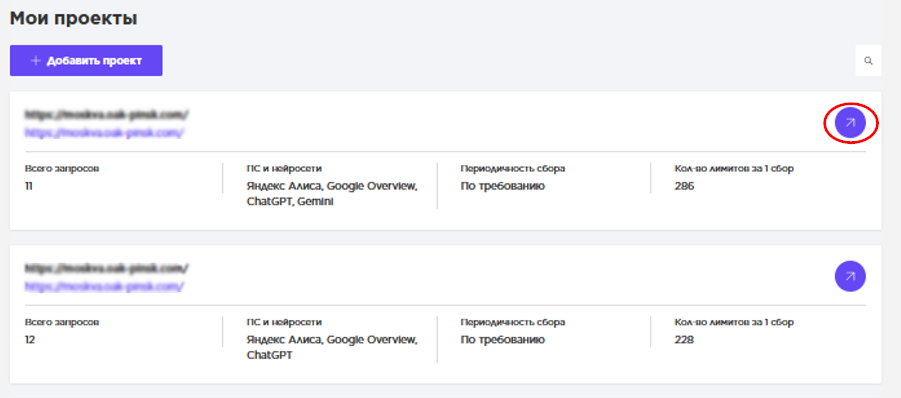Screen dimensions: 901x398
Task: Click the limit value 228
Action: click(x=684, y=339)
